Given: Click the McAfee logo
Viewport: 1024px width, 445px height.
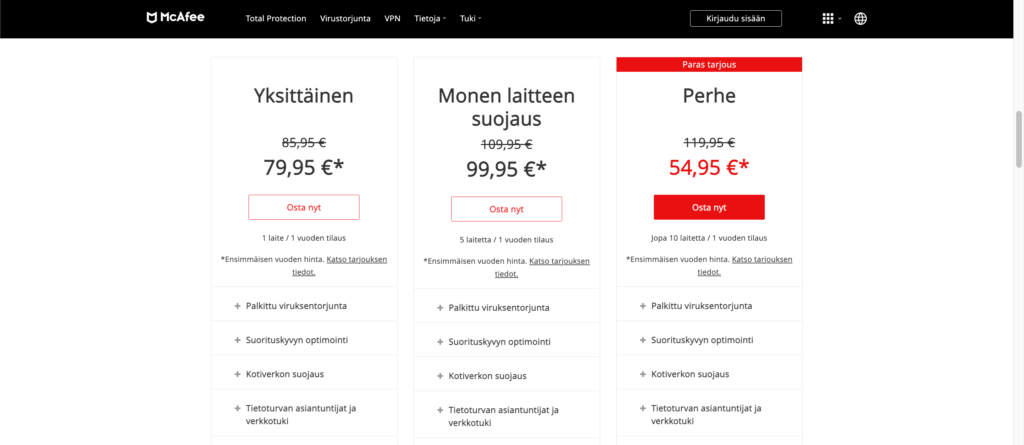Looking at the screenshot, I should pyautogui.click(x=175, y=18).
